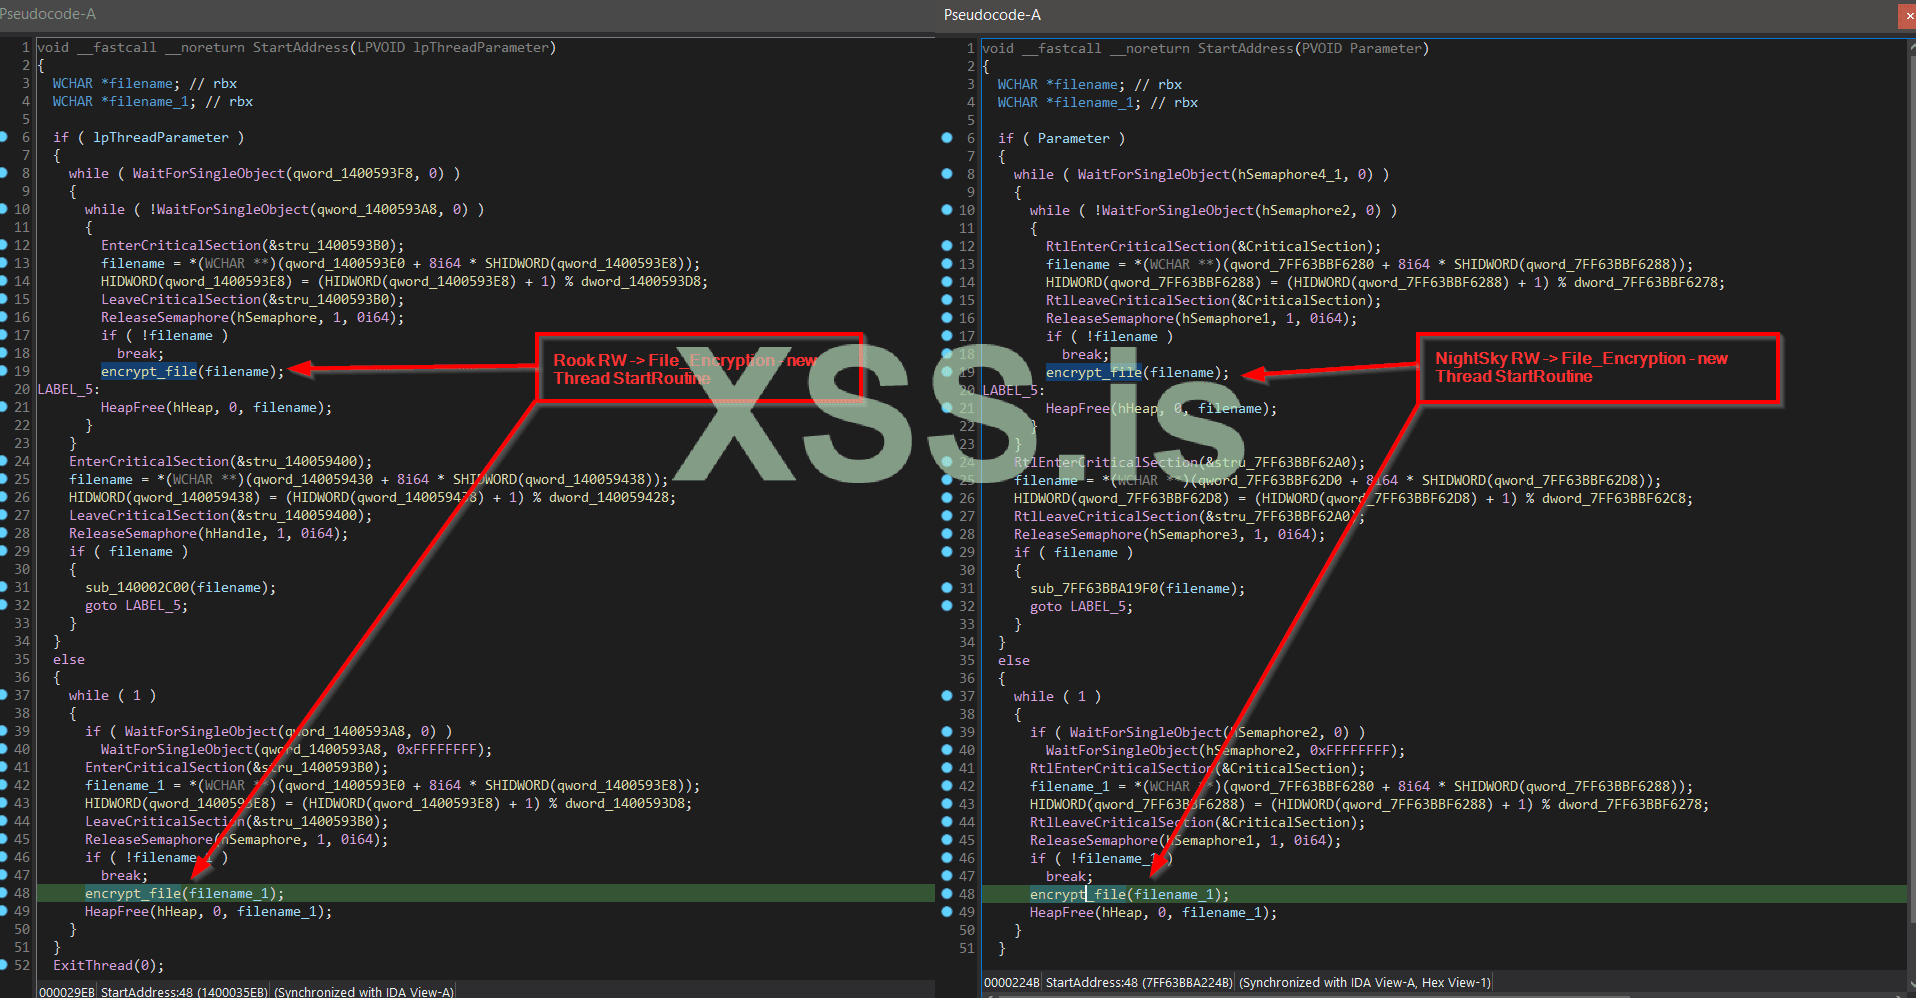Click lpThreadParameter in left pane if statement

click(161, 137)
